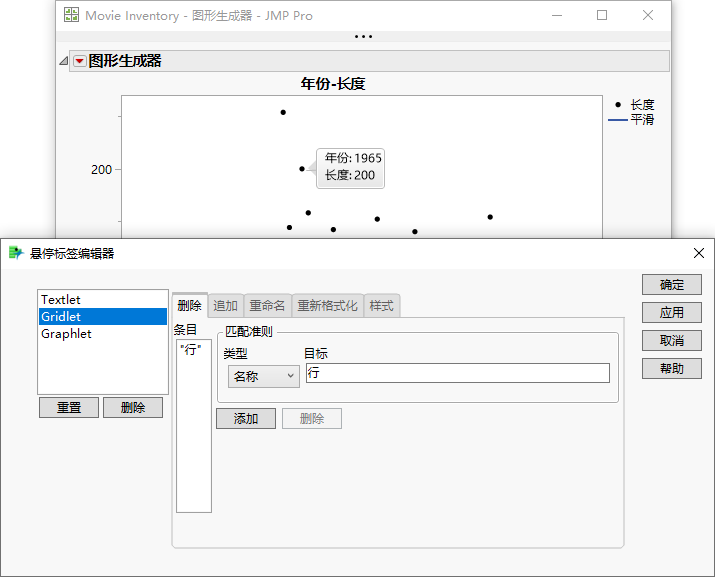Viewport: 715px width, 577px height.
Task: Select Gridlet in the list
Action: (103, 317)
